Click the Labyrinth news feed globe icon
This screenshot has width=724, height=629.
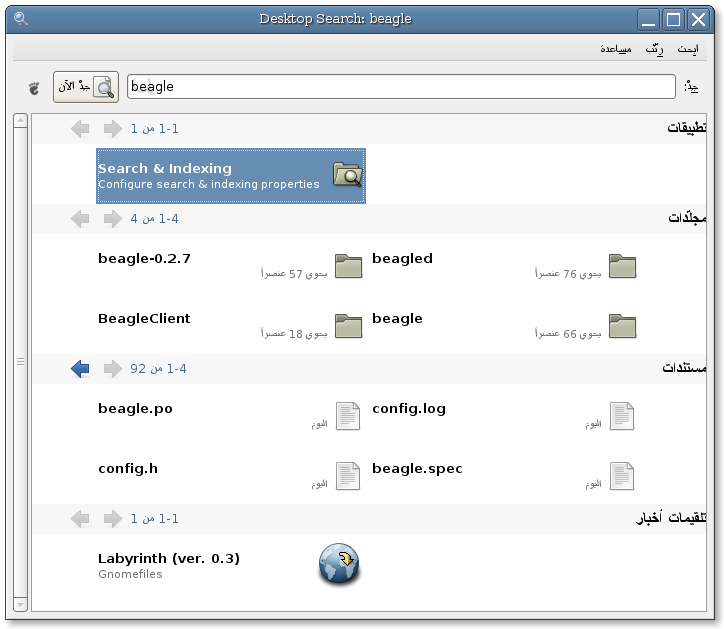[x=339, y=565]
